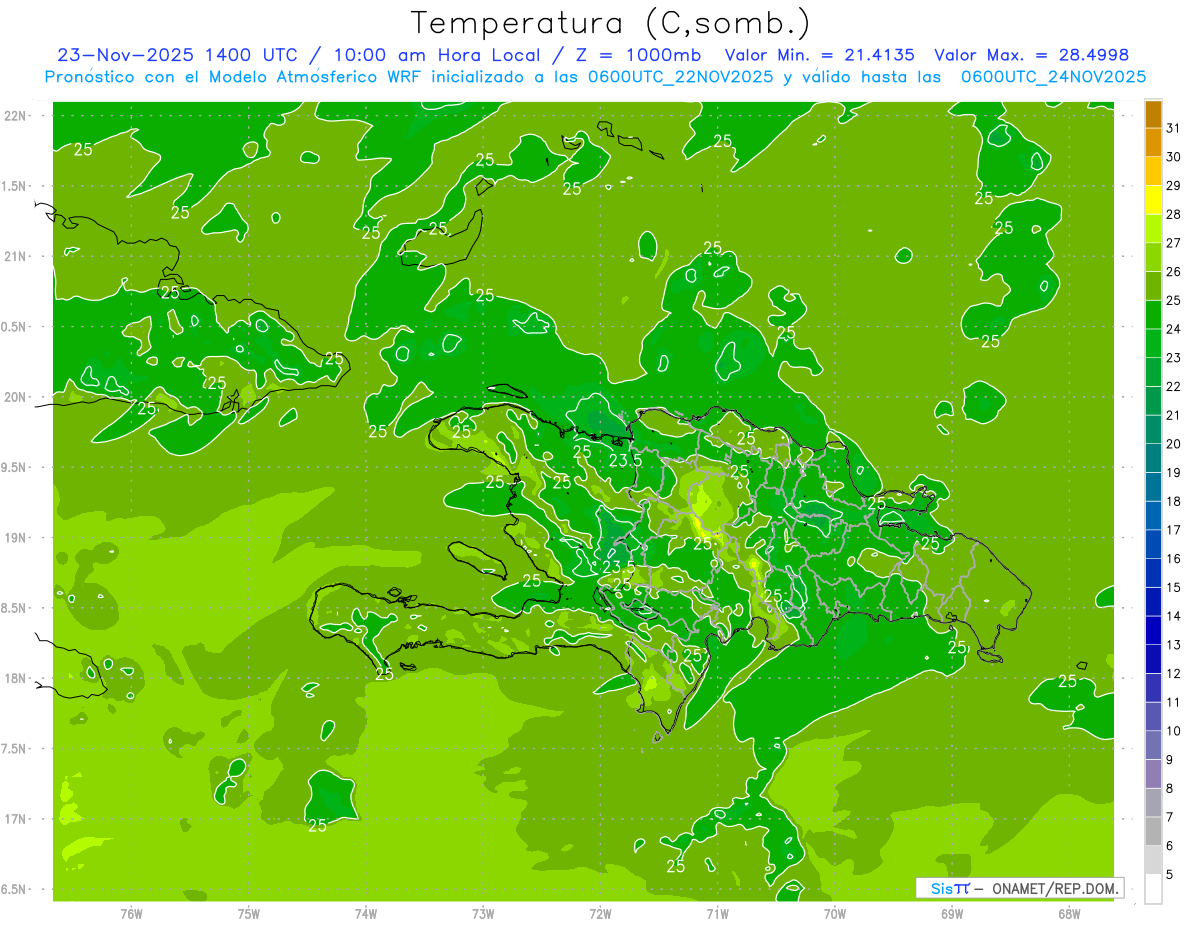Click the colorbar label 5
Viewport: 1200px width, 927px height.
(x=1169, y=875)
